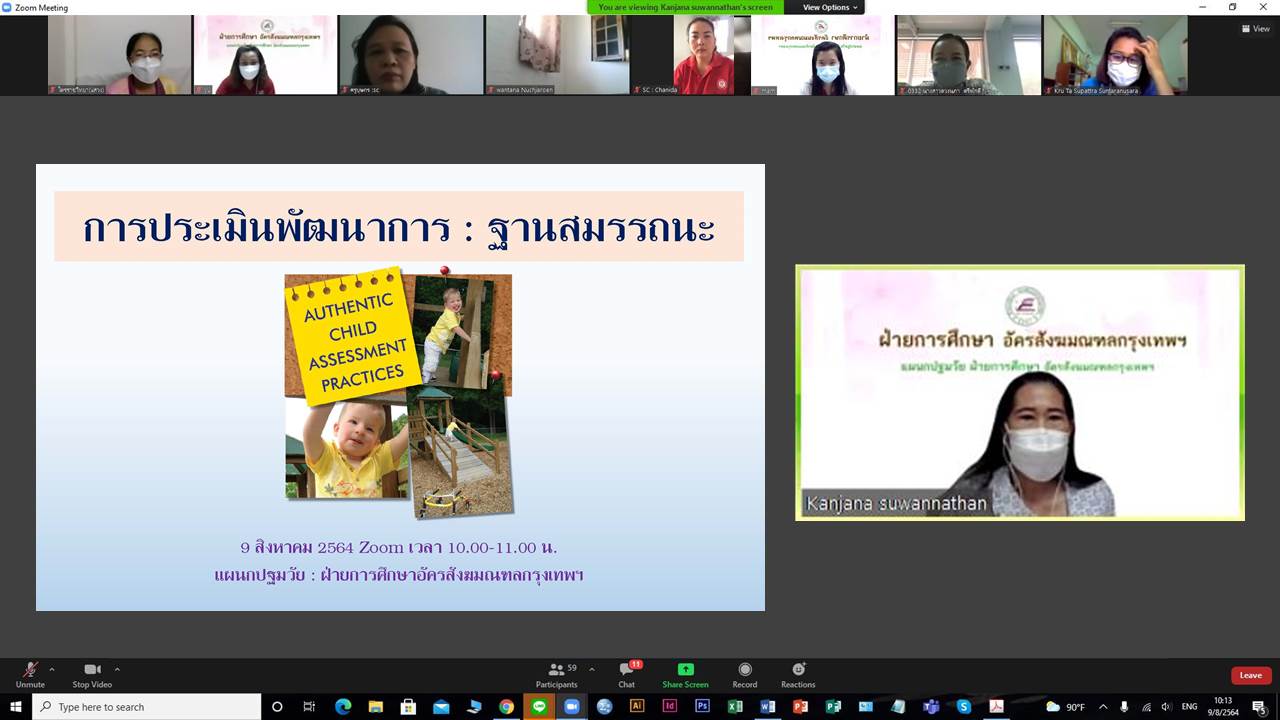
Task: Open the Participants panel
Action: tap(557, 675)
